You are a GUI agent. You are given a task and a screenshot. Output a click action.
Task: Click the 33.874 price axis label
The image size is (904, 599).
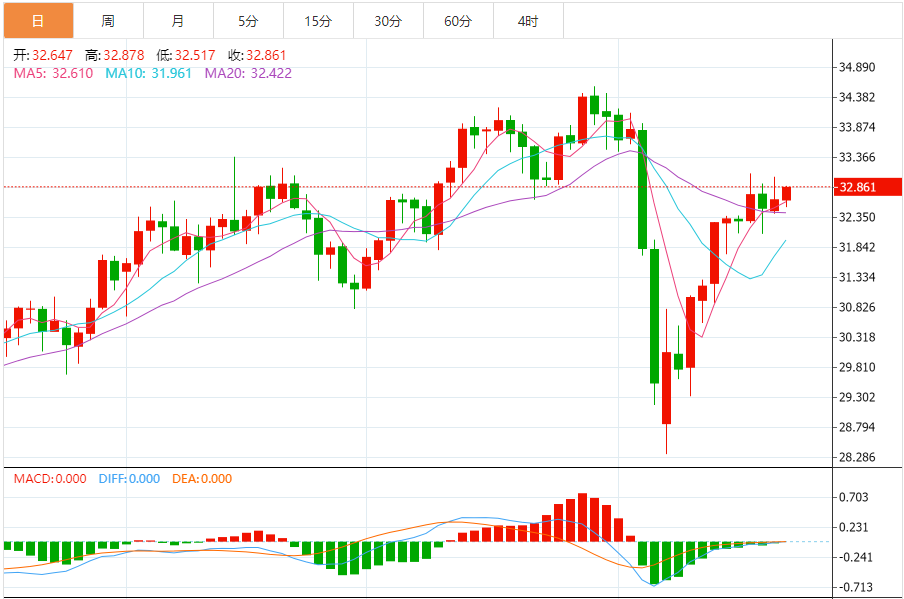(x=857, y=127)
